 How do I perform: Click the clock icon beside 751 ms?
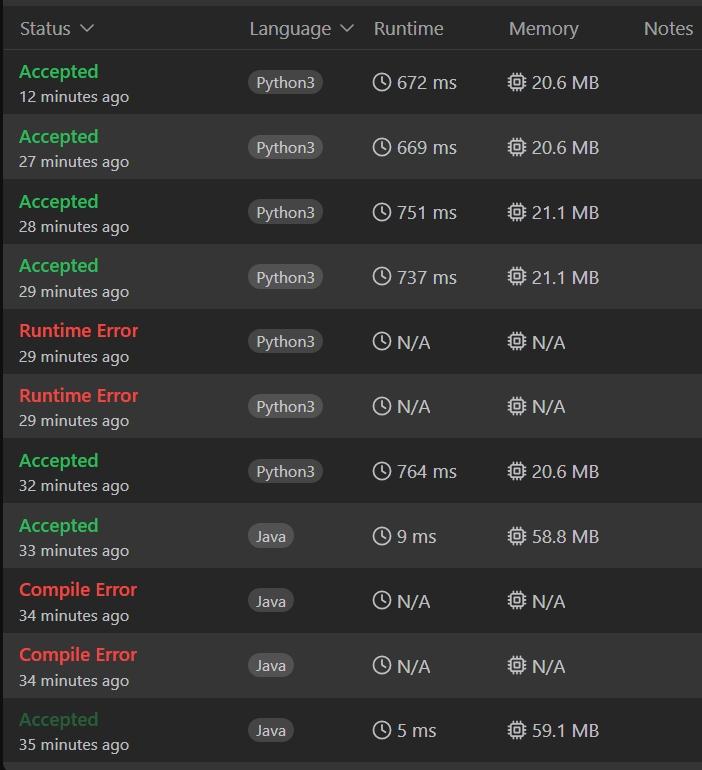point(381,212)
